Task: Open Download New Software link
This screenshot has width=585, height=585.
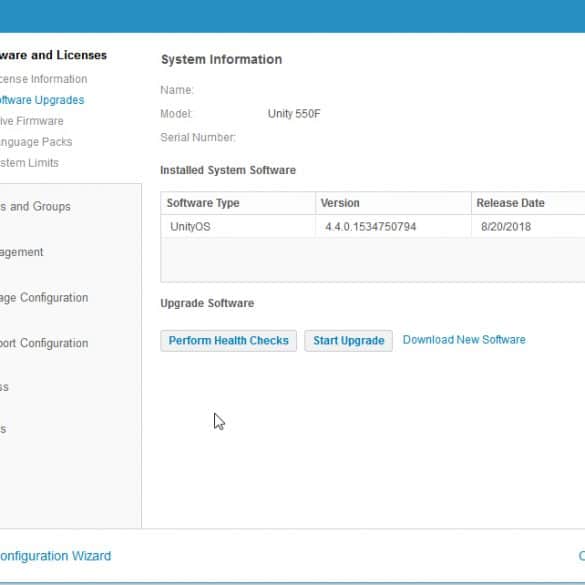Action: [x=464, y=340]
